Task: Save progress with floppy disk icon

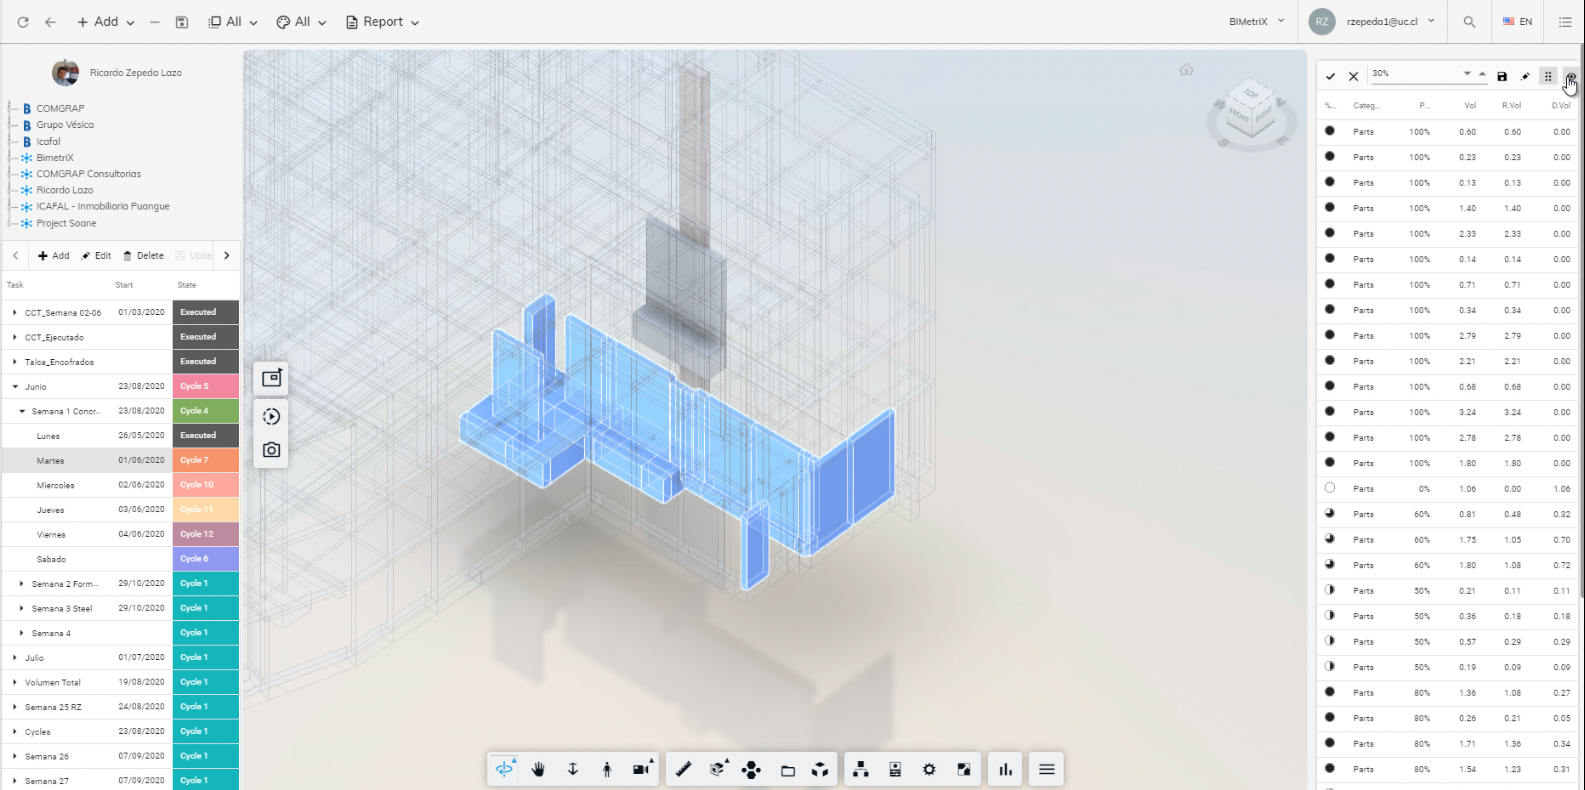Action: coord(1502,76)
